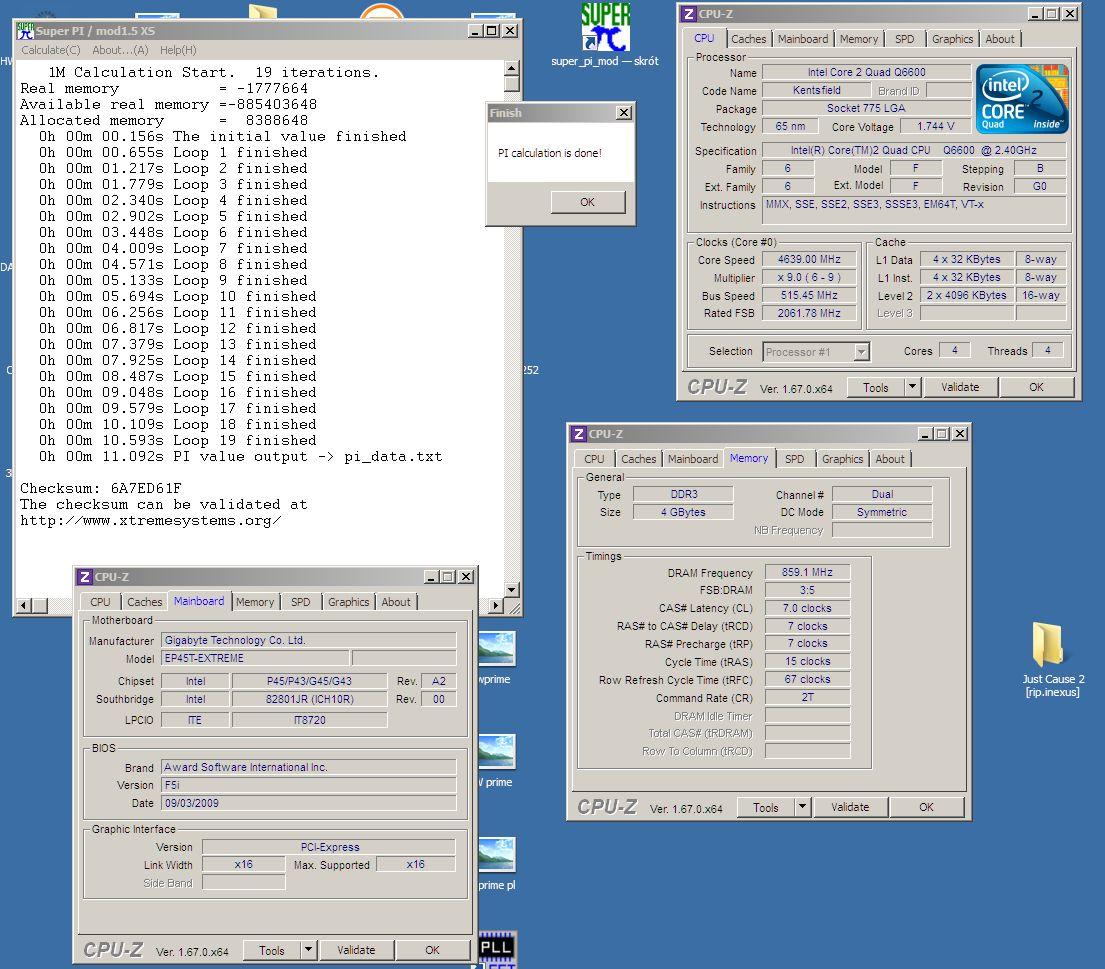Select Memory tab in Mainboard CPU-Z window
The image size is (1105, 969).
254,602
